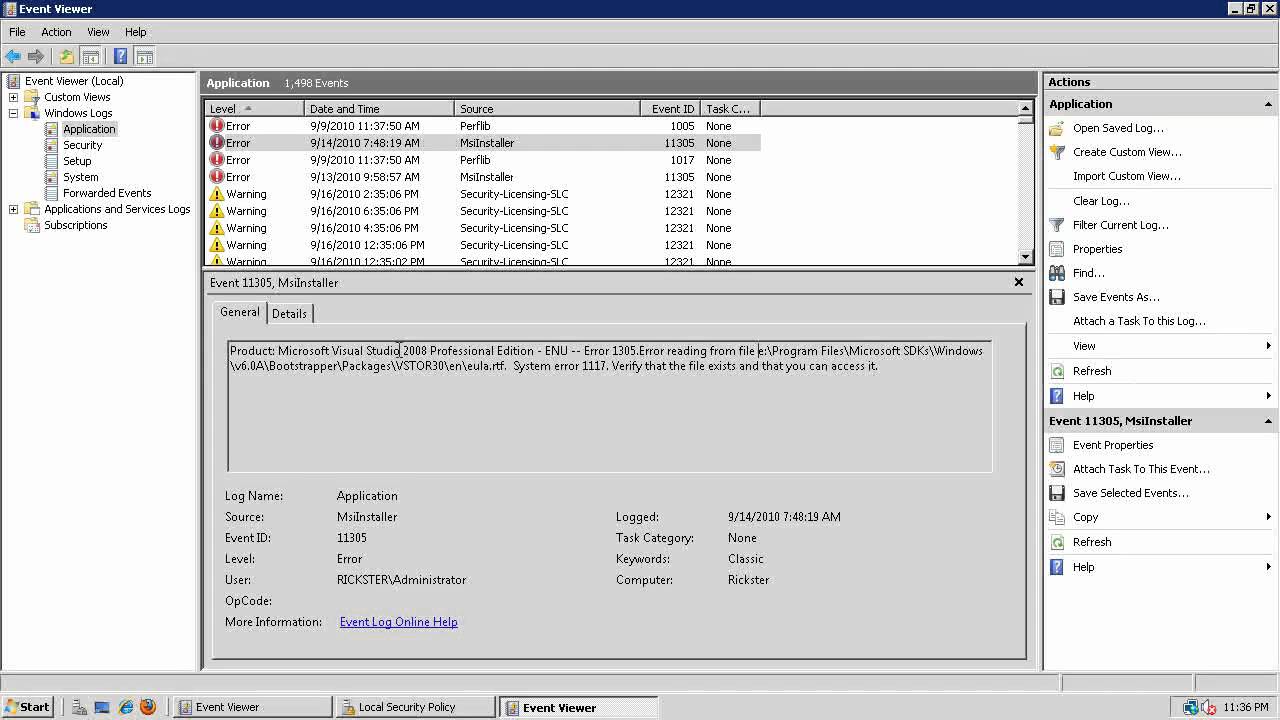Click the Refresh icon under Event 11305 section
The height and width of the screenshot is (720, 1280).
pyautogui.click(x=1057, y=542)
